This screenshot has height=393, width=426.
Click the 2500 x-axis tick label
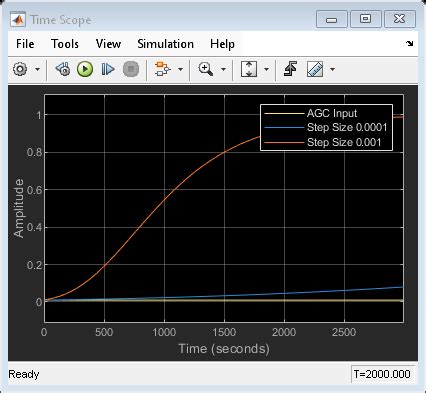click(x=344, y=332)
